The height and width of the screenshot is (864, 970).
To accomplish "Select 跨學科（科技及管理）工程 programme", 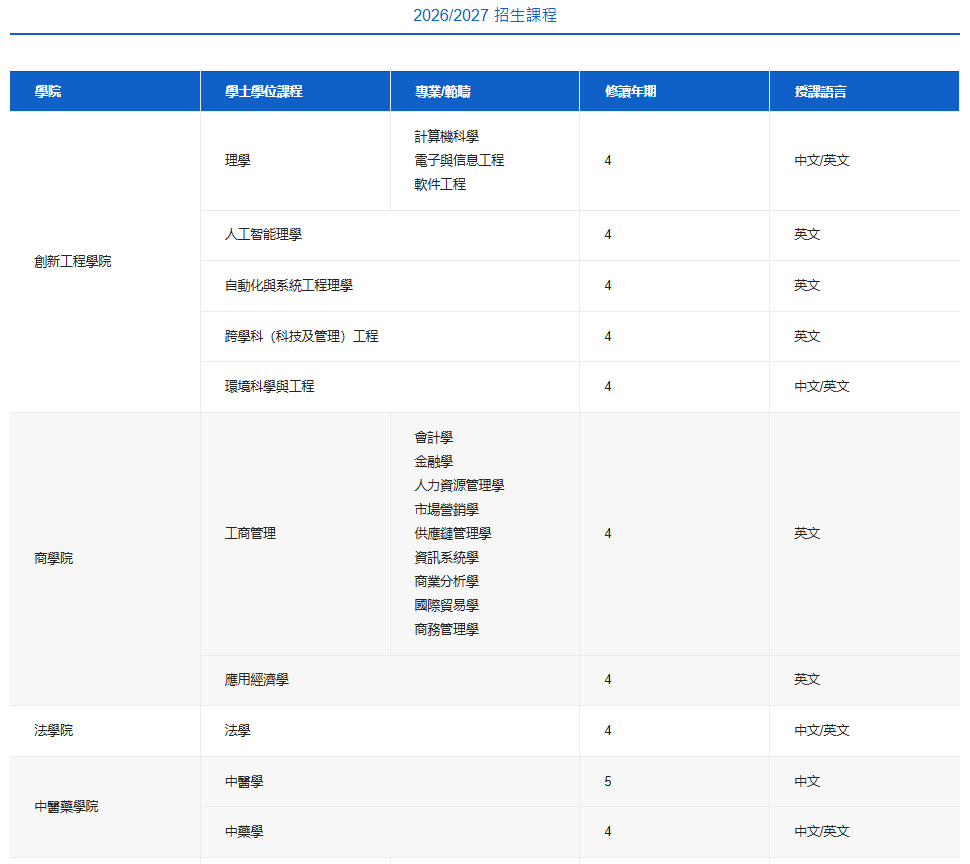I will [x=301, y=336].
